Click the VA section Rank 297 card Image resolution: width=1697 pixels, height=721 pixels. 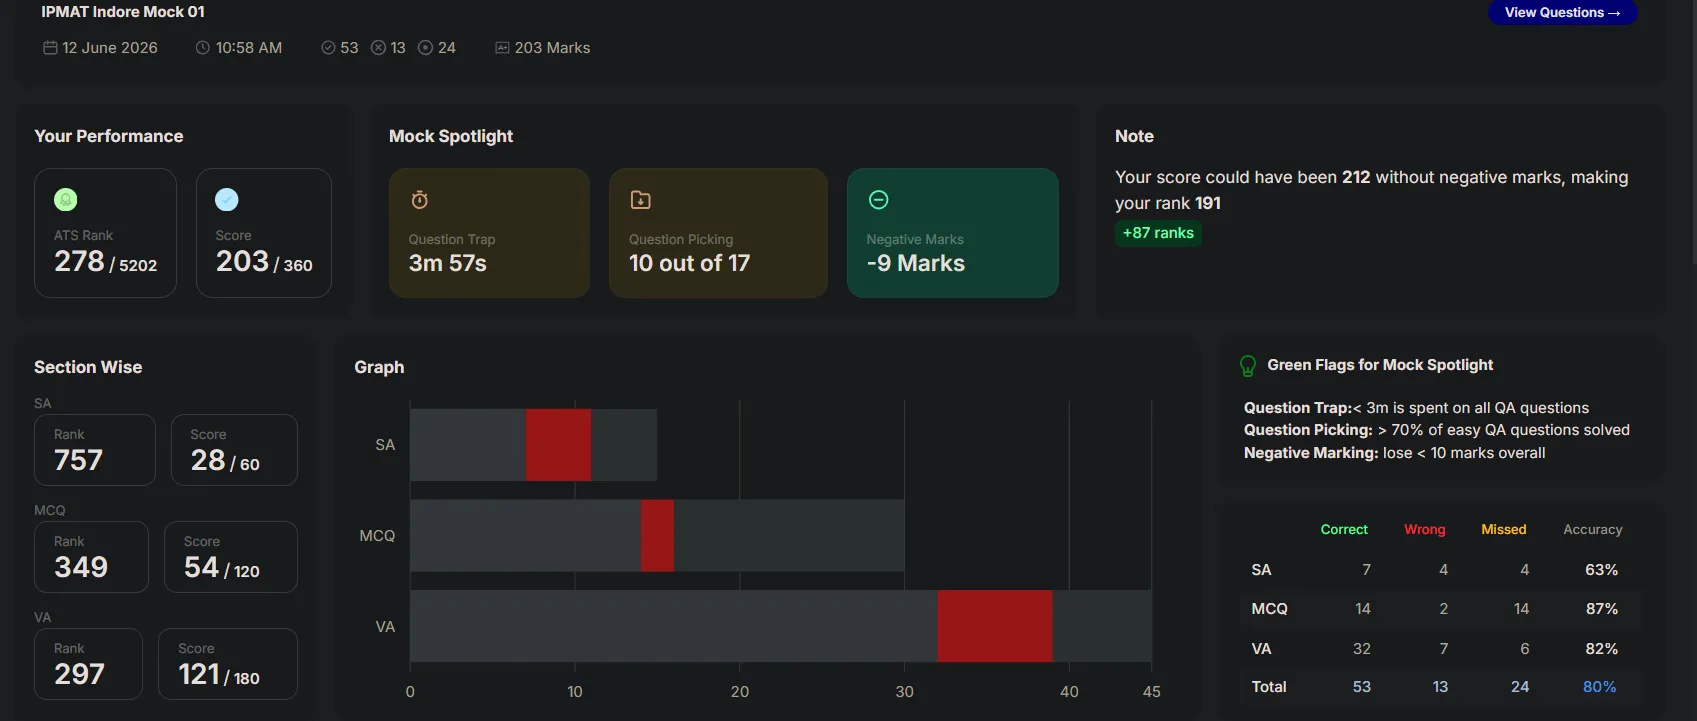point(88,664)
